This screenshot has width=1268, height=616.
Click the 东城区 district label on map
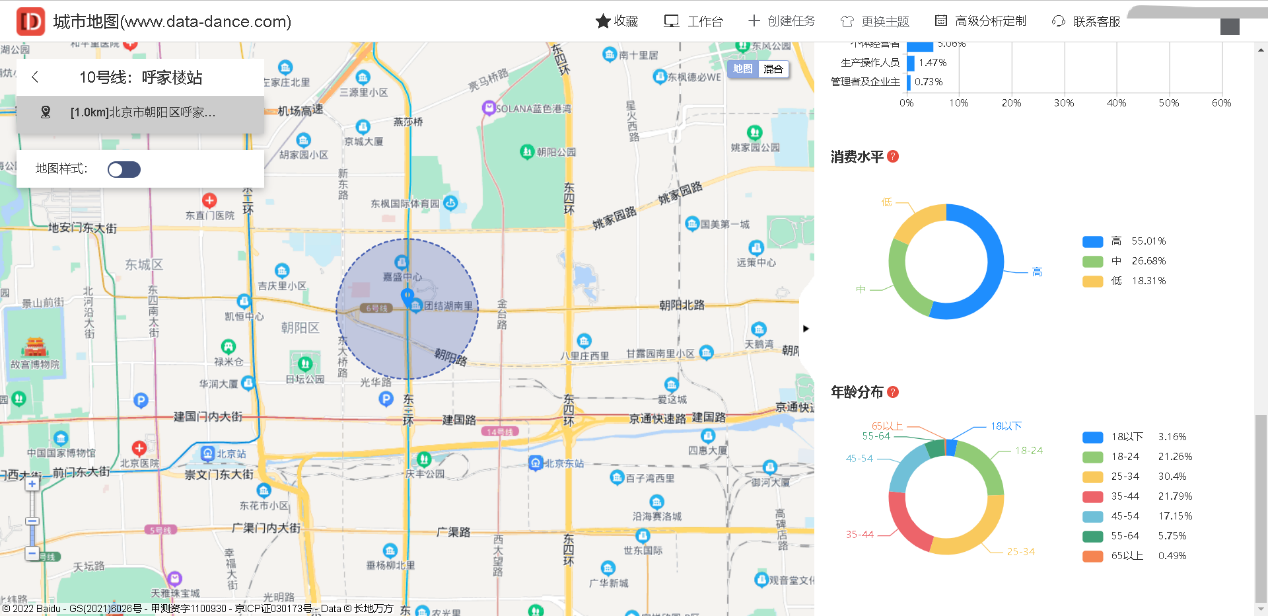(x=144, y=265)
